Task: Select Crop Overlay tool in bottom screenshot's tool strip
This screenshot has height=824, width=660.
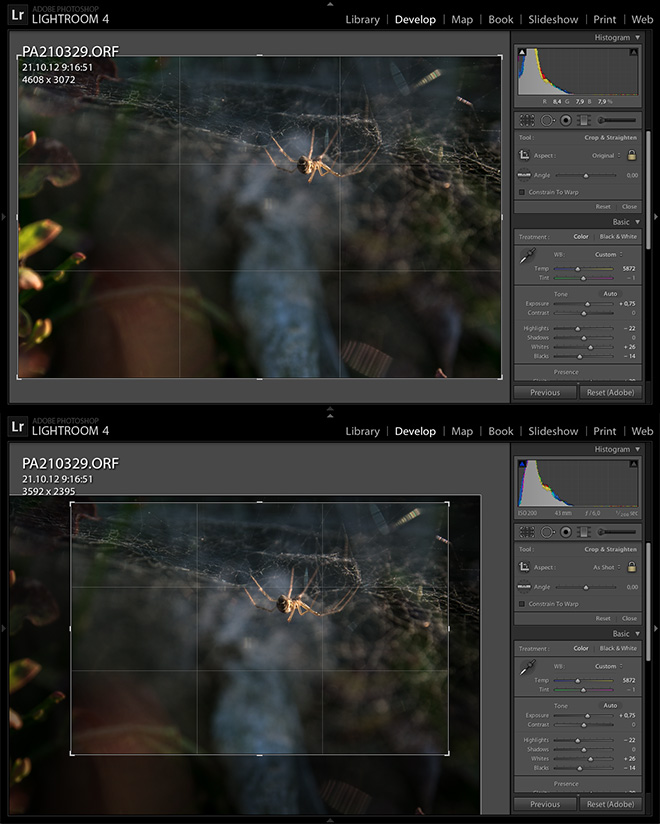Action: pyautogui.click(x=527, y=532)
